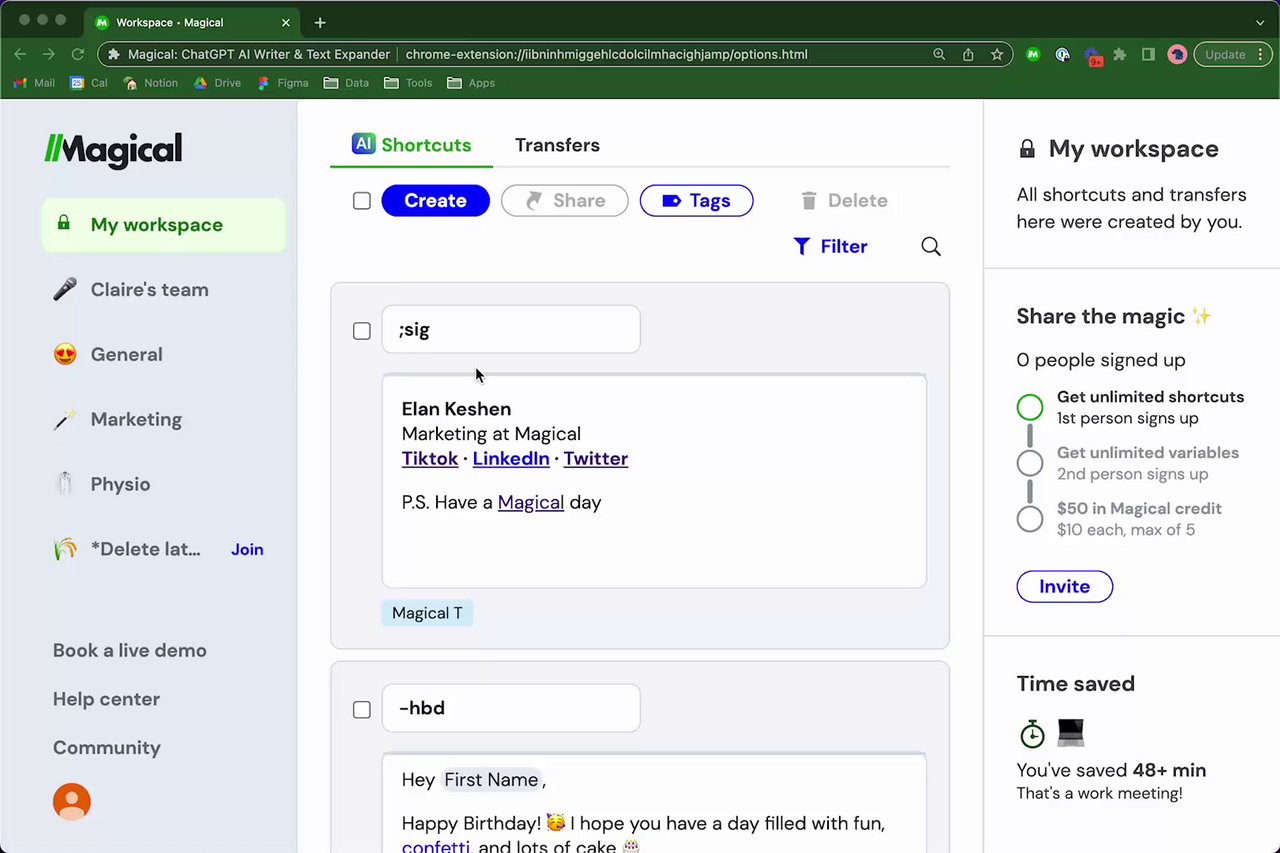Click the Chrome profile avatar
This screenshot has height=853, width=1280.
click(1178, 55)
